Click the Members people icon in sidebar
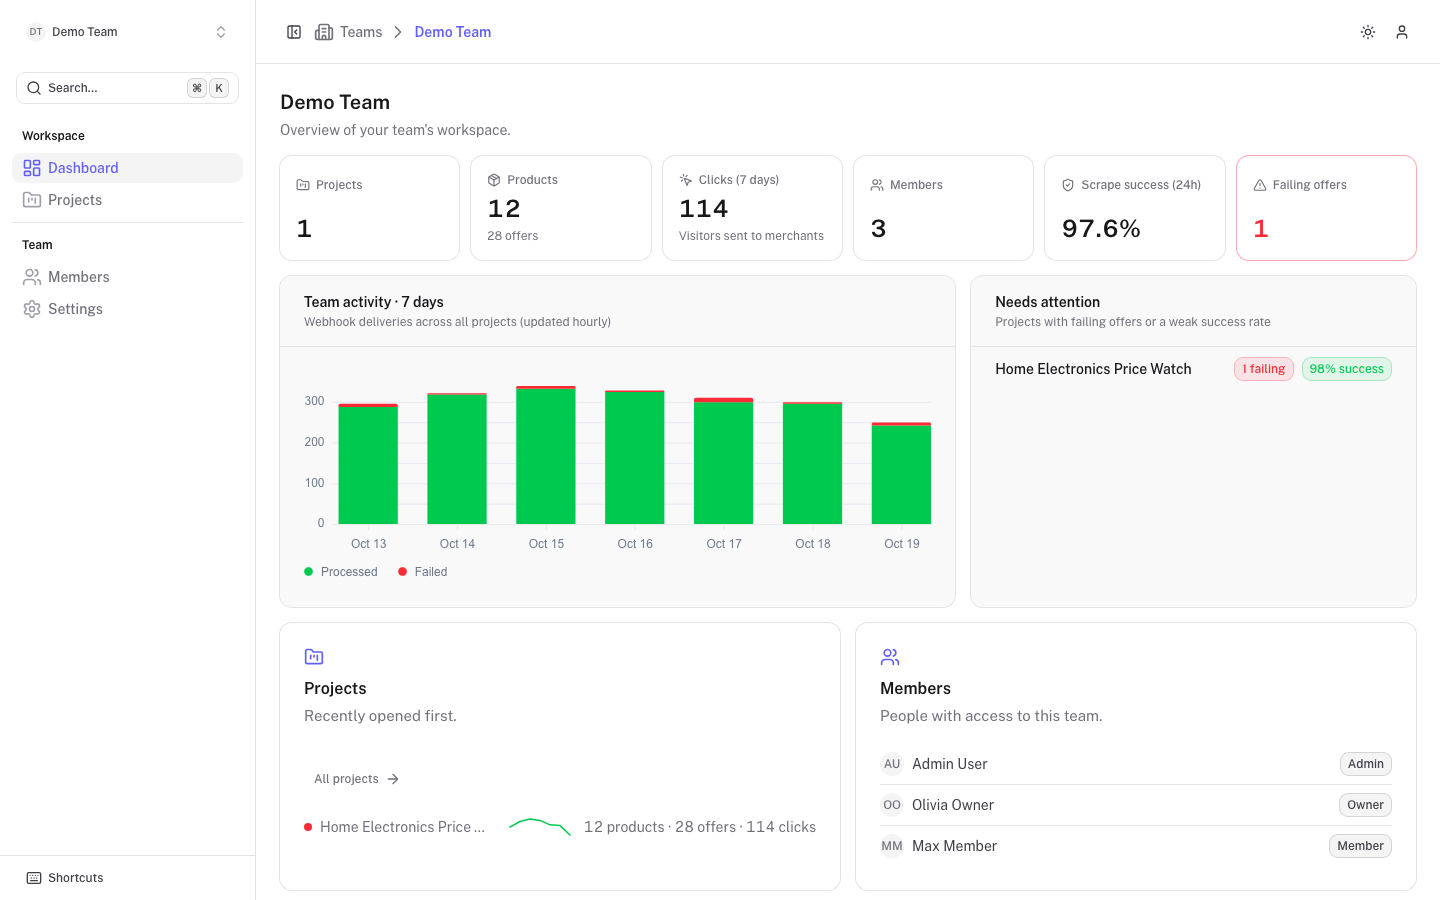The width and height of the screenshot is (1440, 900). tap(32, 277)
